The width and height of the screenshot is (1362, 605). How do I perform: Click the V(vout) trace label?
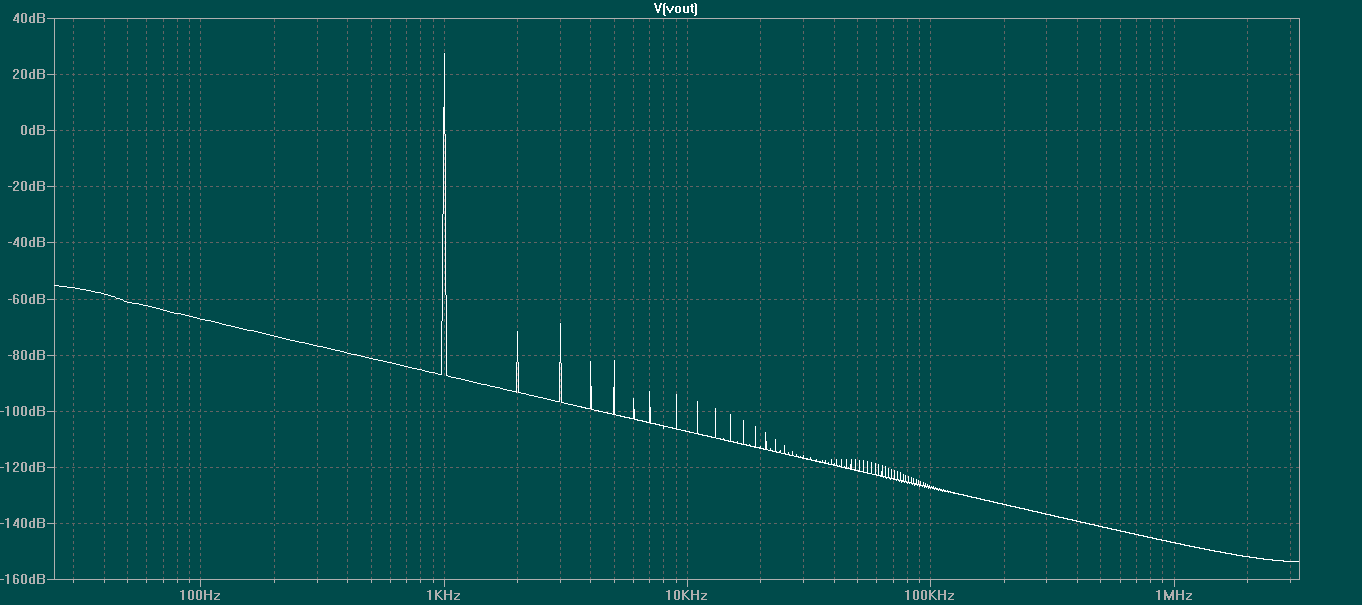(x=676, y=8)
